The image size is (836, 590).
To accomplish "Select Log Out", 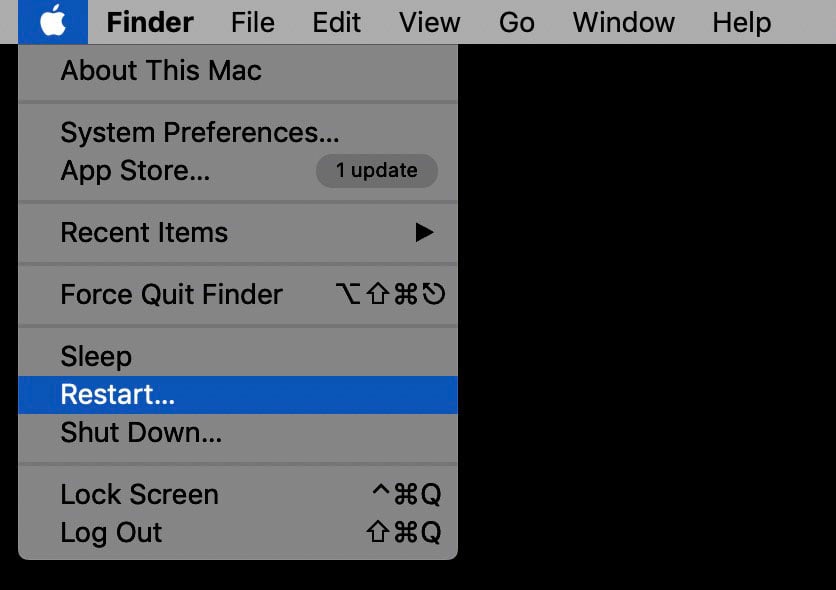I will tap(111, 533).
